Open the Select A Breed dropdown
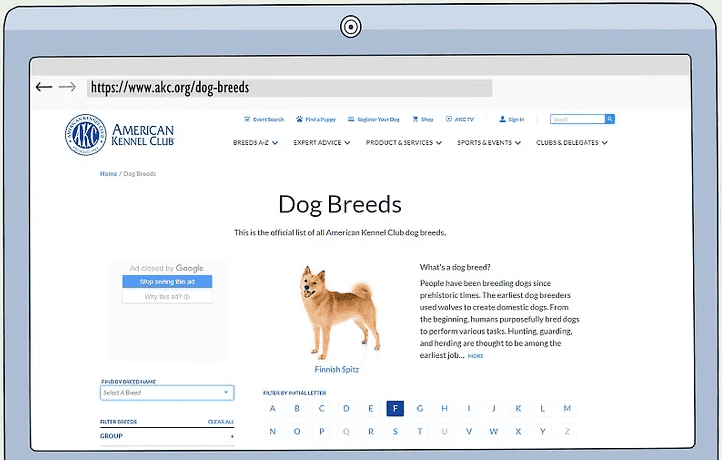This screenshot has width=722, height=460. tap(167, 393)
